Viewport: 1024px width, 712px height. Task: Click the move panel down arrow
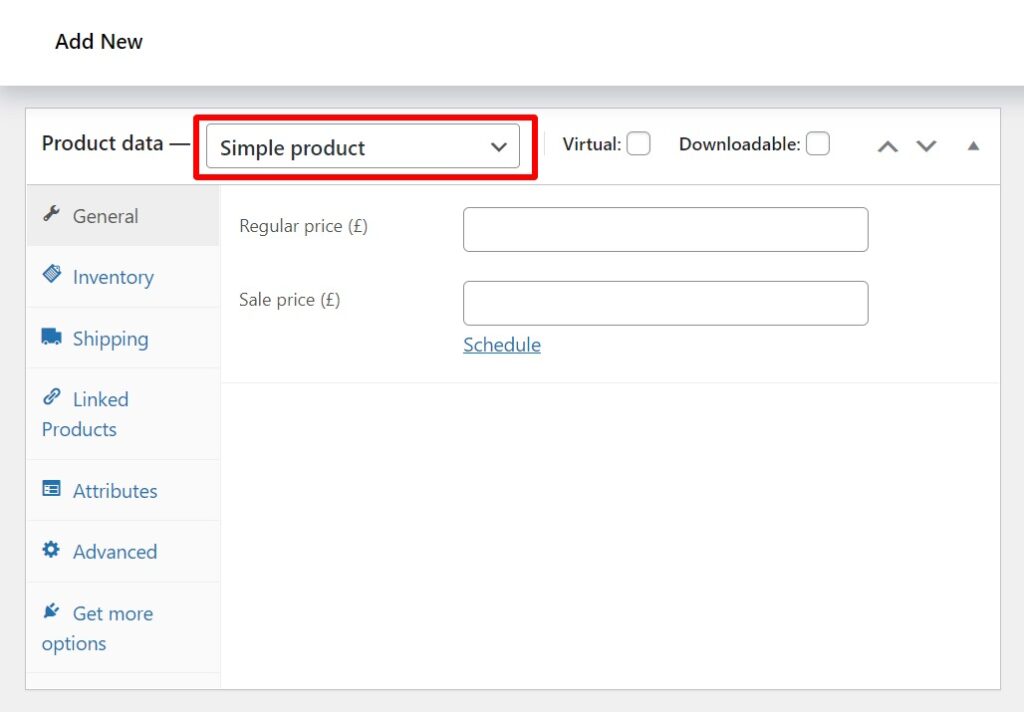926,145
